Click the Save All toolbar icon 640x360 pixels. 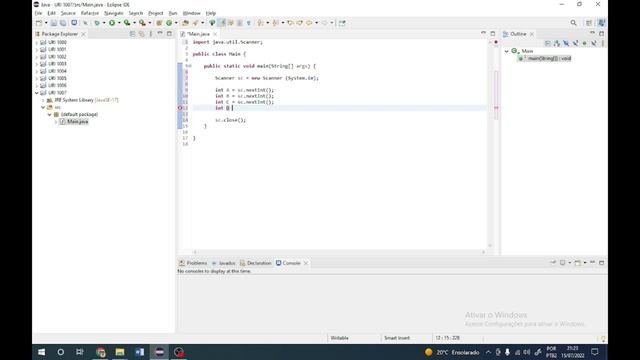(63, 23)
